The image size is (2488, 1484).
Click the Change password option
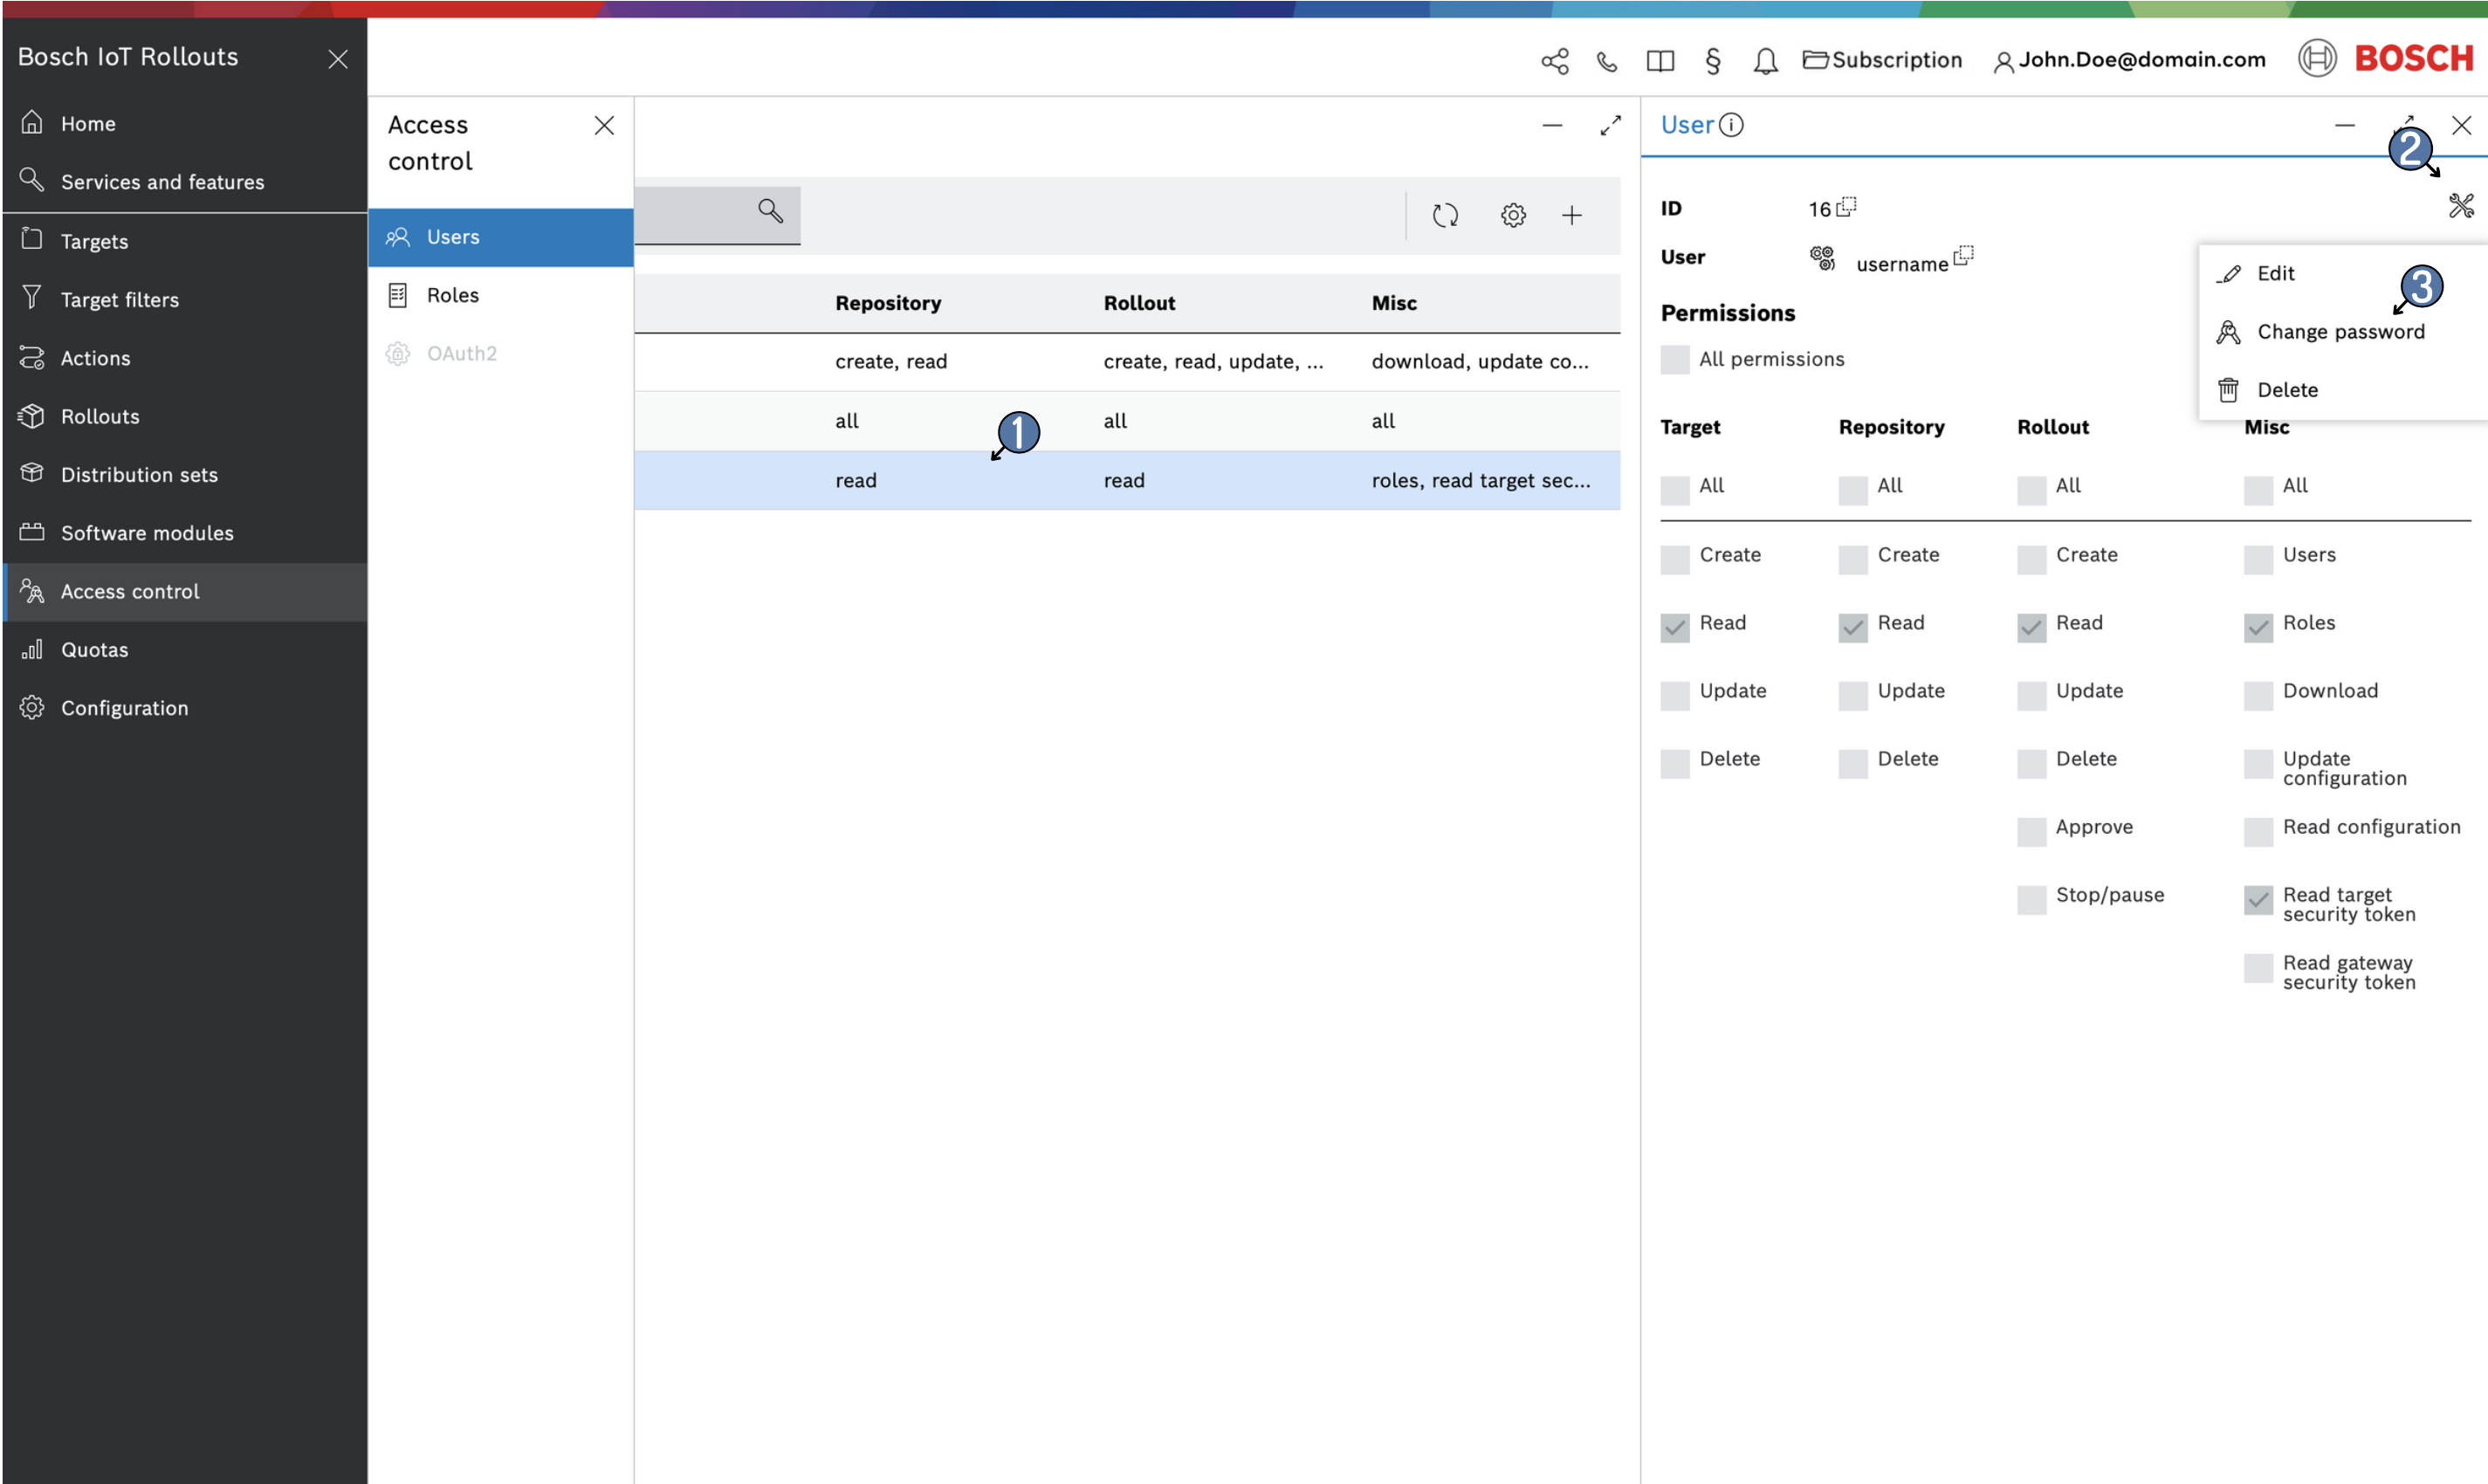[2341, 330]
